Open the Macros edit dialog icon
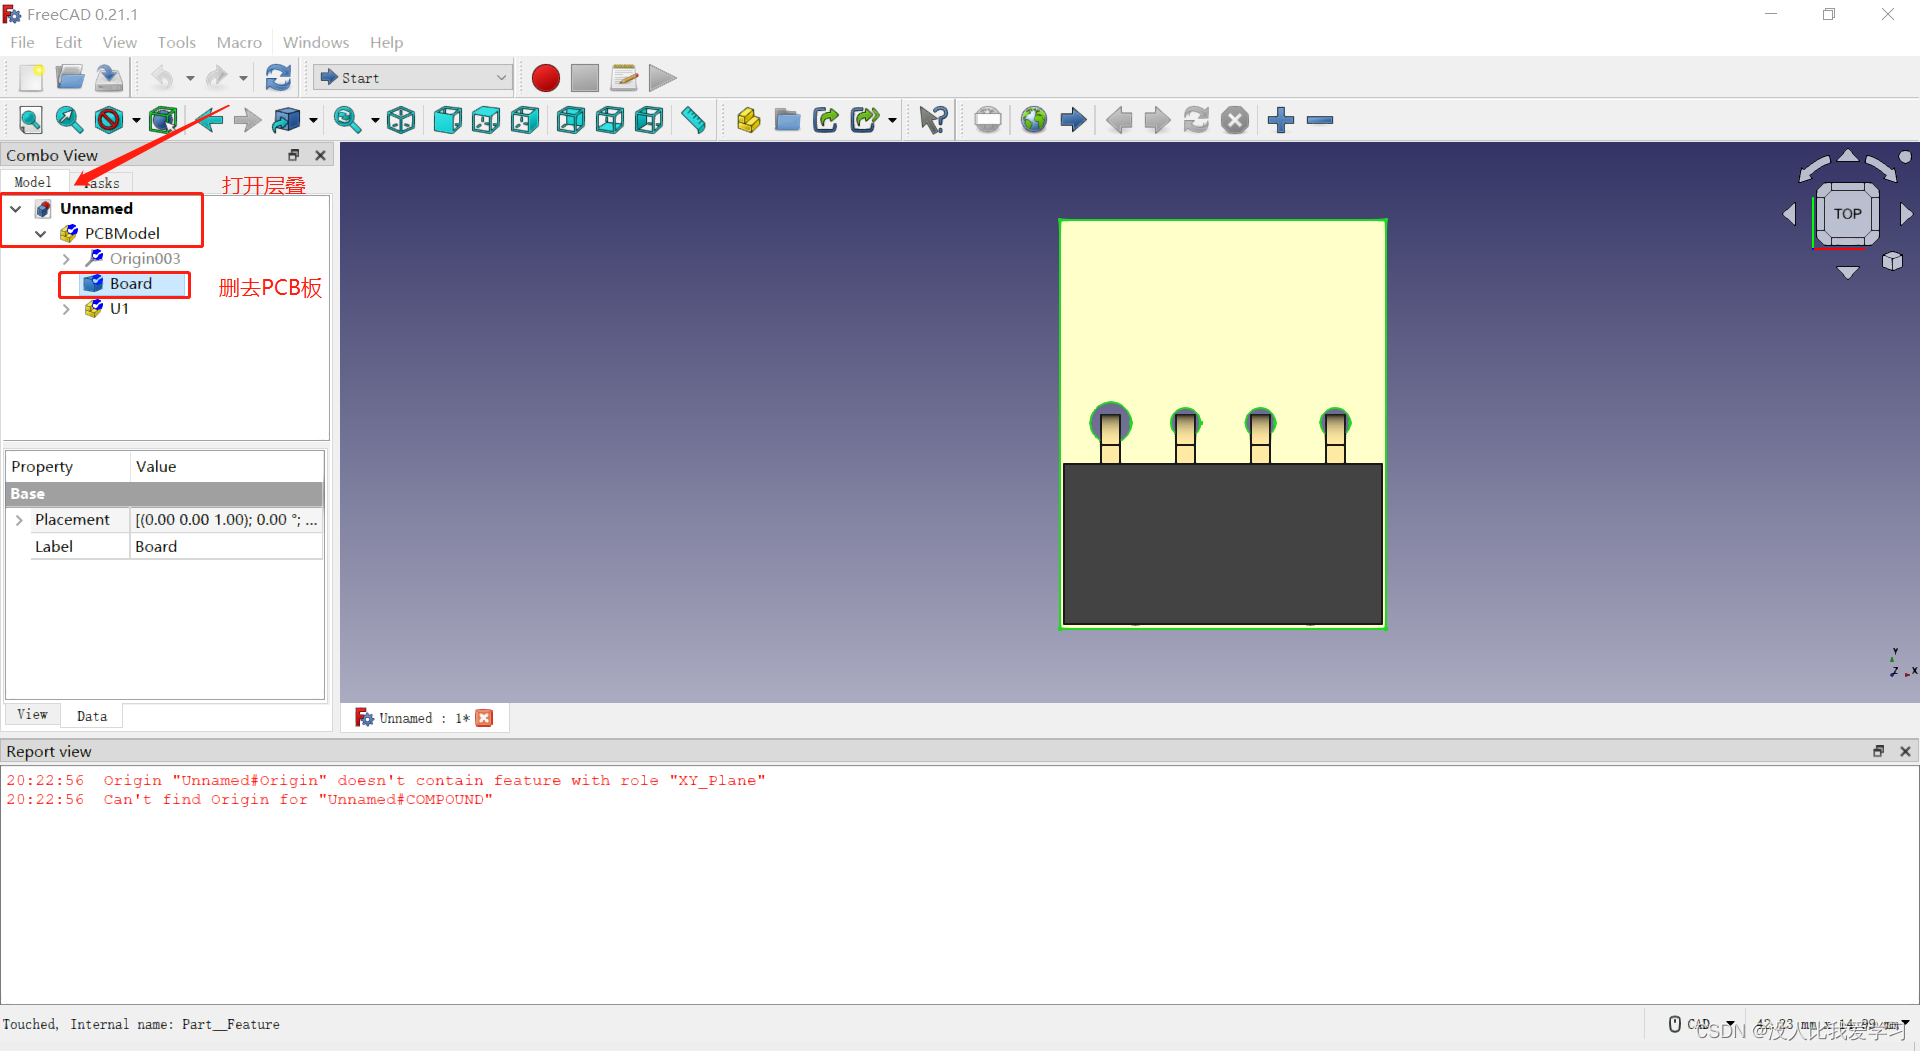The width and height of the screenshot is (1920, 1051). pyautogui.click(x=624, y=78)
